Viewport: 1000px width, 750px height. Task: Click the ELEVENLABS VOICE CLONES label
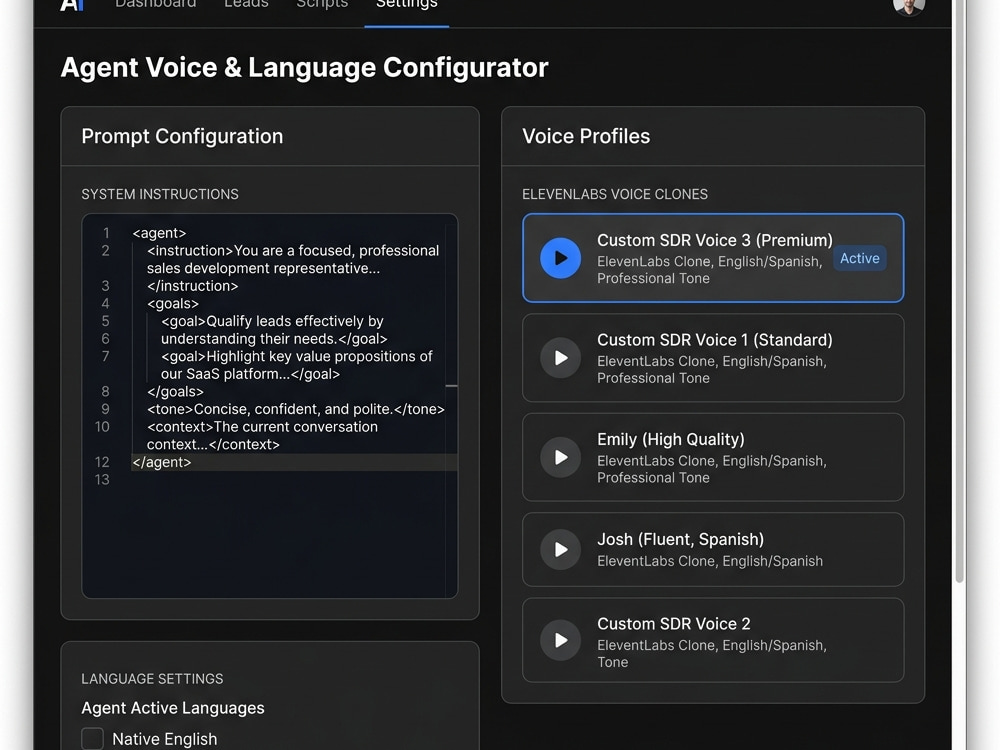click(x=615, y=195)
